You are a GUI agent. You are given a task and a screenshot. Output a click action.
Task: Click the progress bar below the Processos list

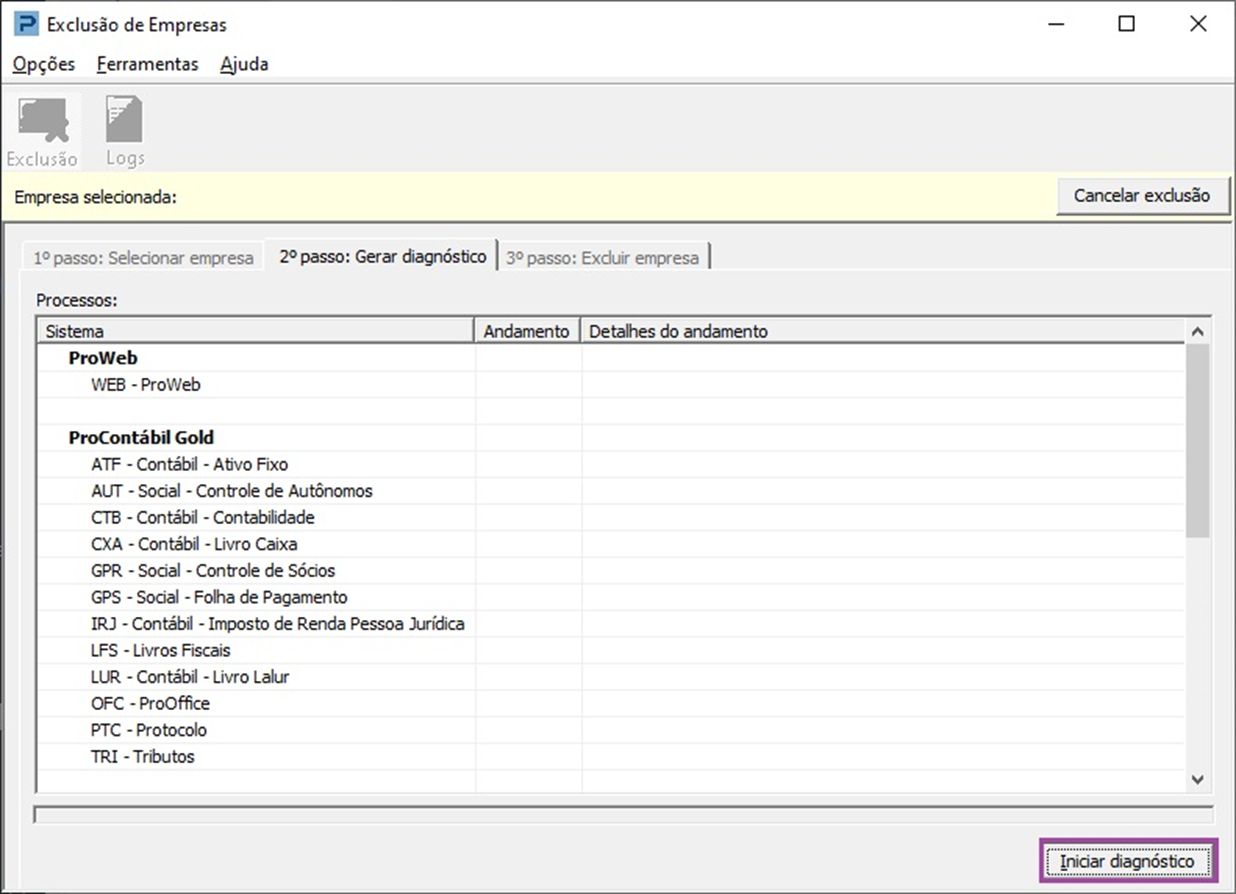tap(623, 814)
